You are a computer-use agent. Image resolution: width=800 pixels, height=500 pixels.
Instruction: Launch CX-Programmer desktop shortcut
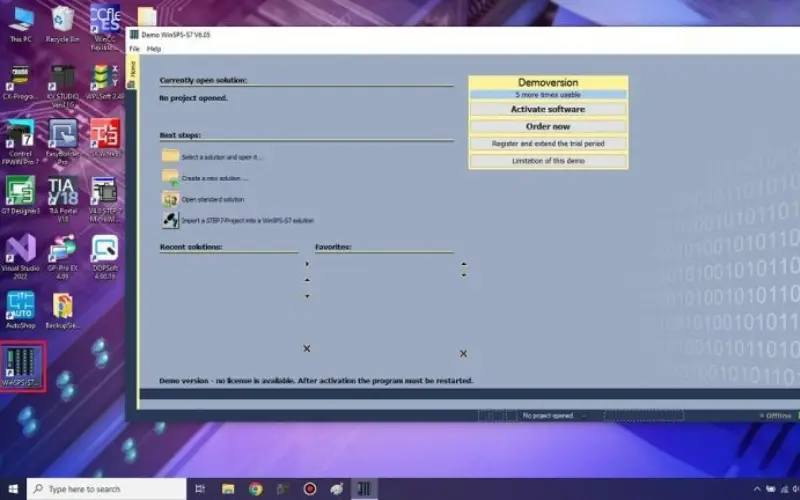click(20, 82)
